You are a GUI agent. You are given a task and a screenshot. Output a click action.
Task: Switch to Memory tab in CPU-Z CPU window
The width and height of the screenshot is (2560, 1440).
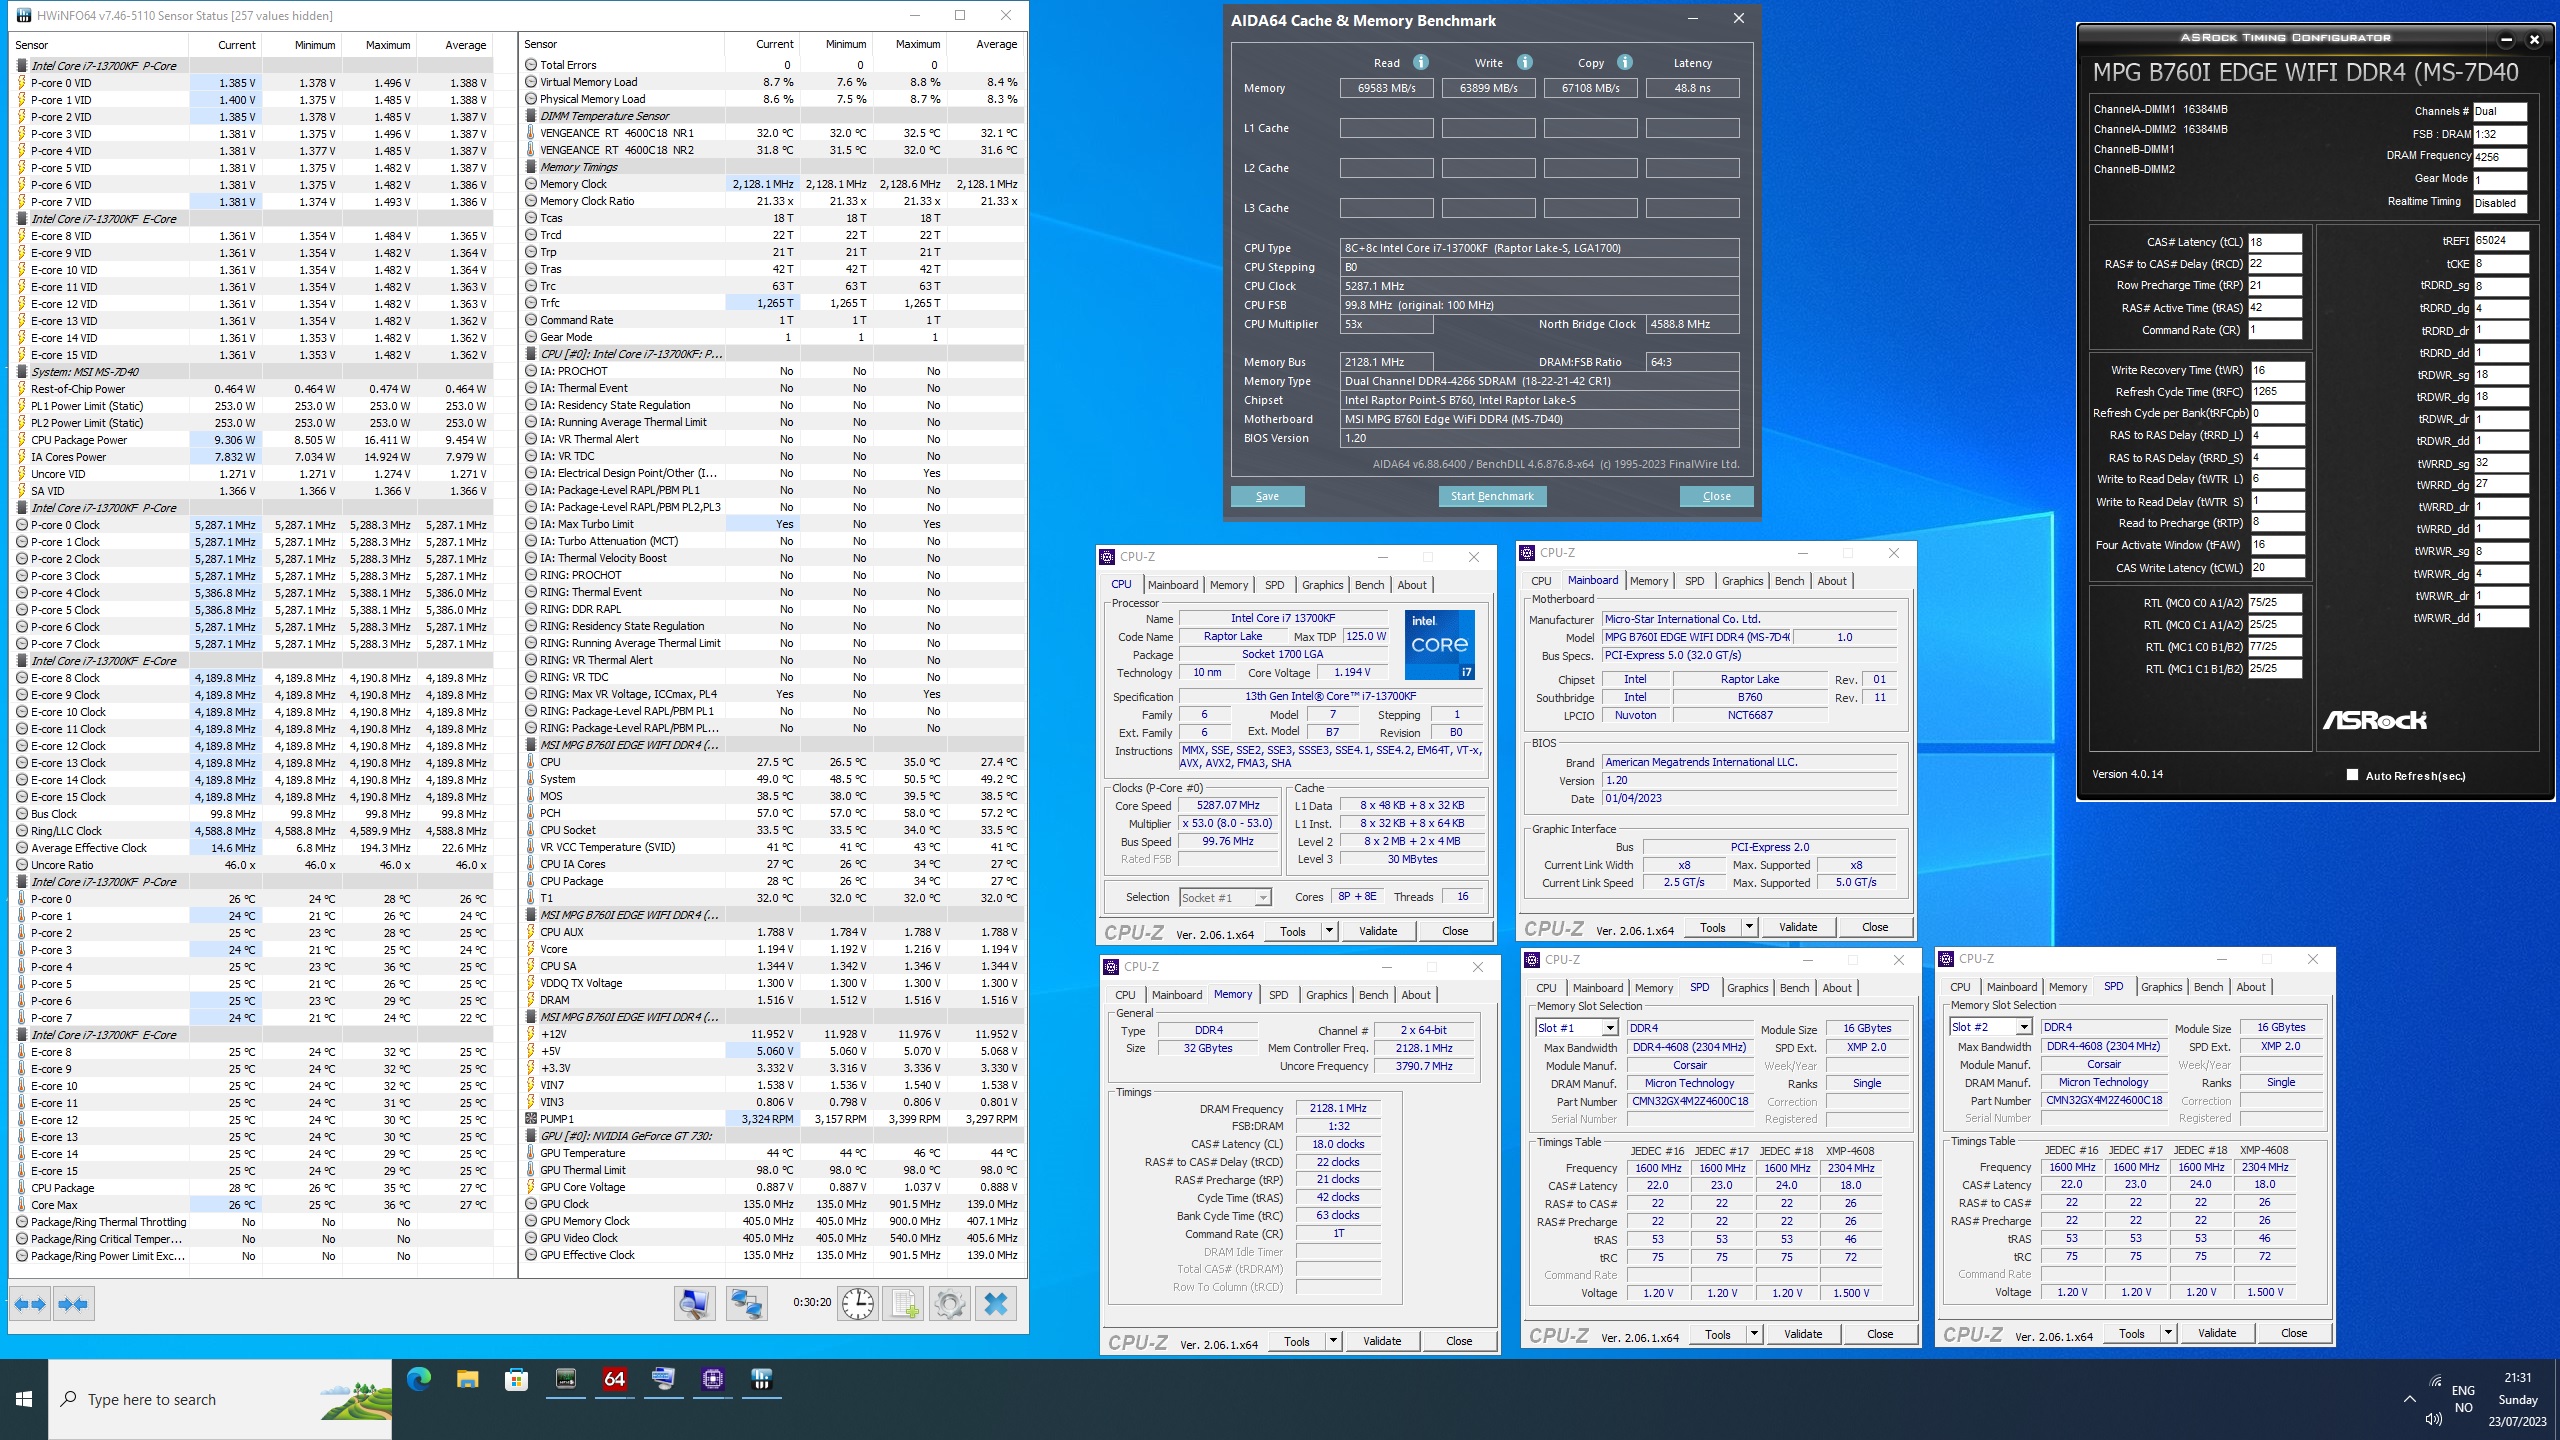point(1229,585)
